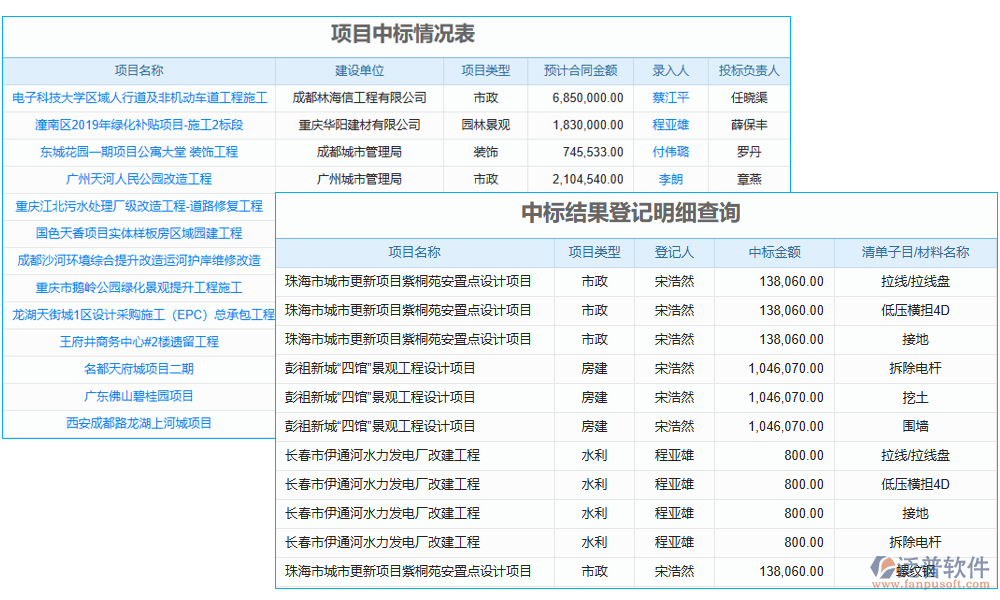Click the 预计合同金额 column header

coord(583,70)
